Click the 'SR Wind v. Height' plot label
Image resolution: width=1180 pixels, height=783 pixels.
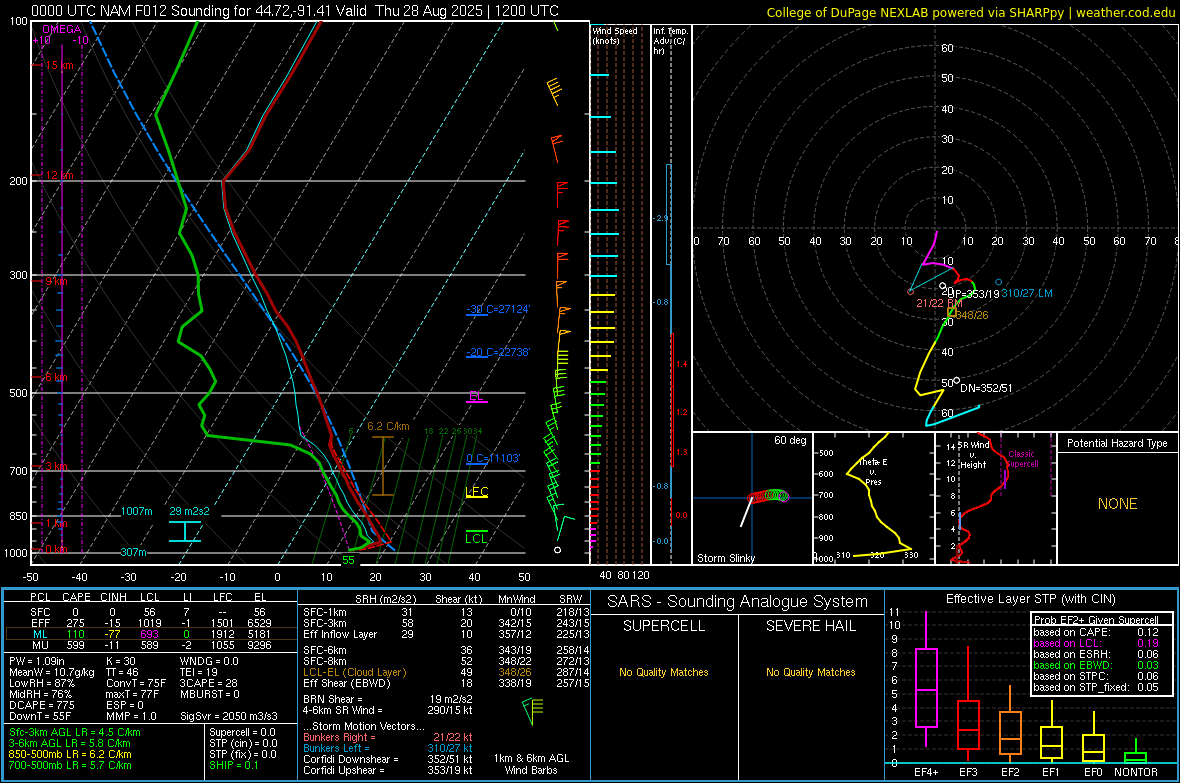(x=974, y=455)
